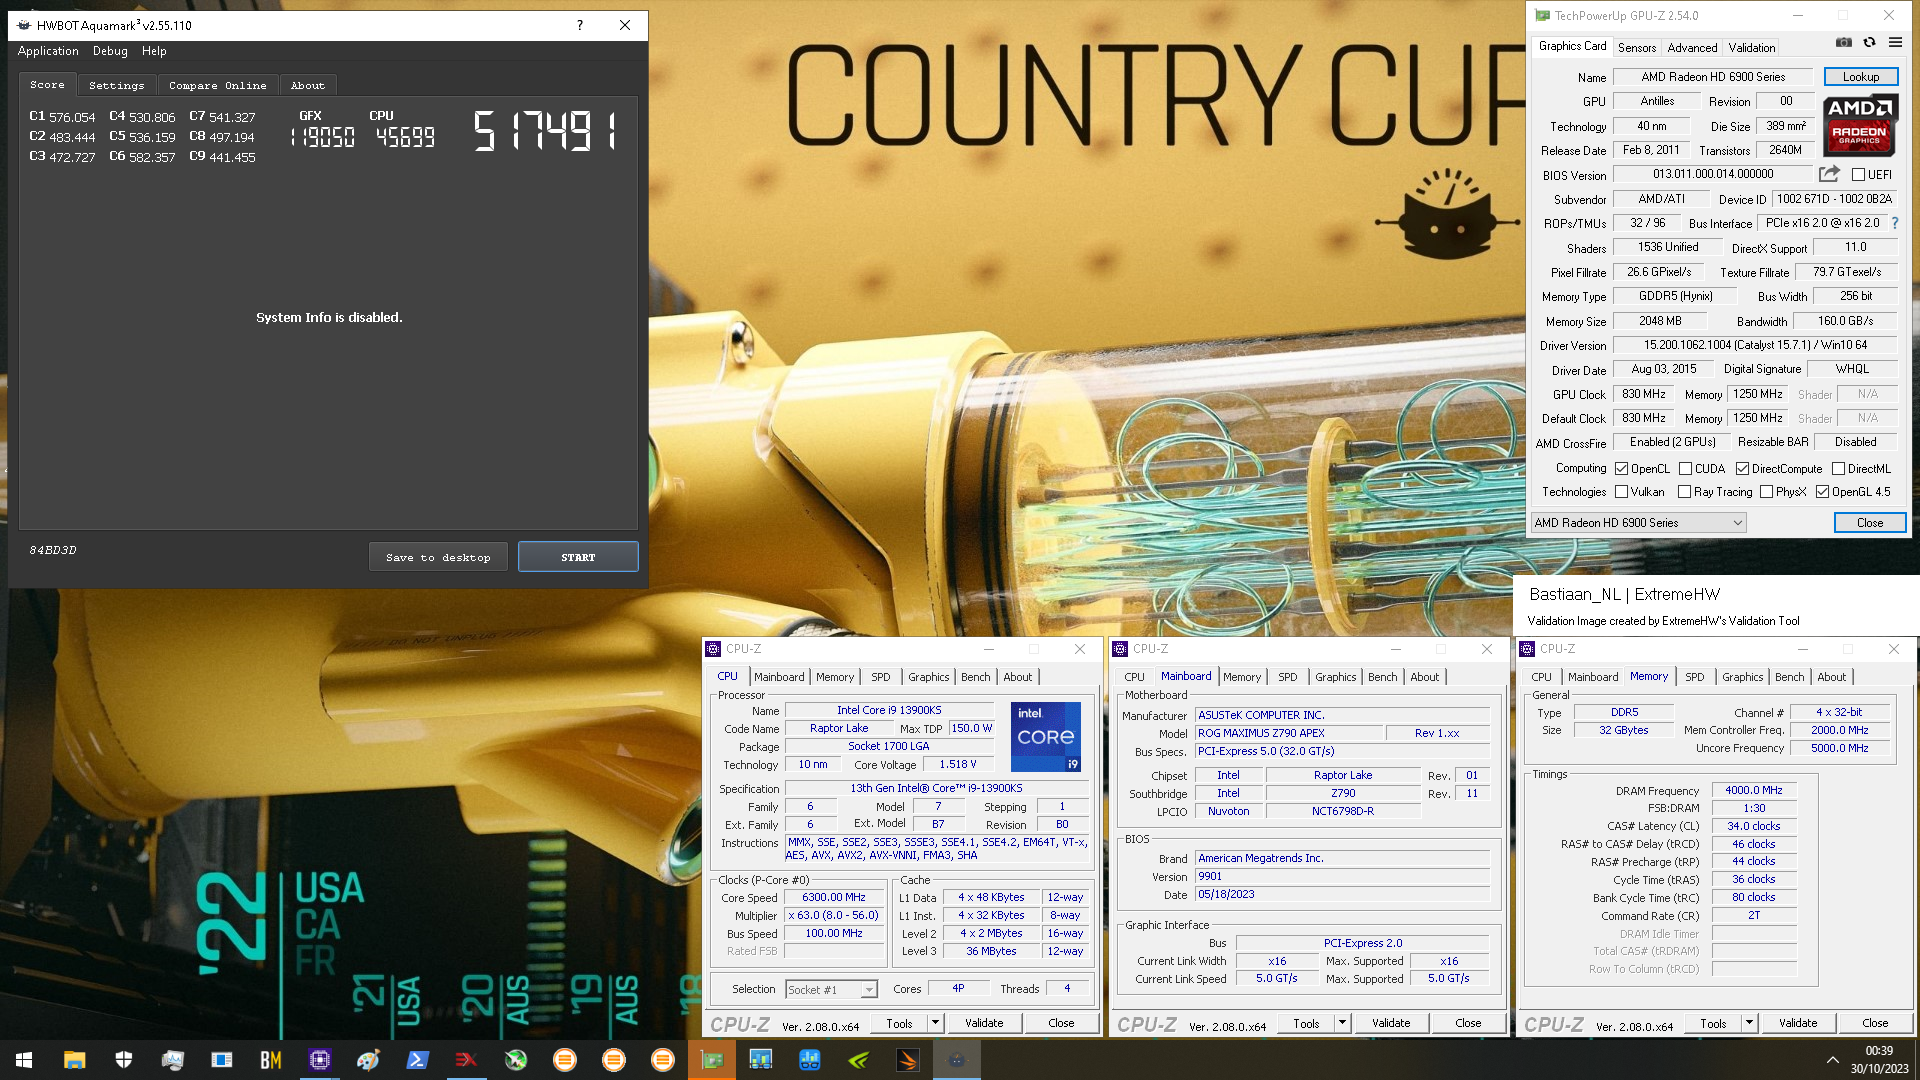The width and height of the screenshot is (1920, 1080).
Task: Click the Aquamark total score 517491
Action: [546, 131]
